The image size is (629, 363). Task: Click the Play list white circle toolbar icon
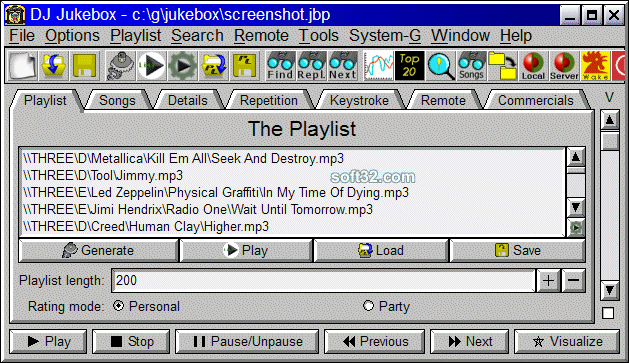[152, 65]
